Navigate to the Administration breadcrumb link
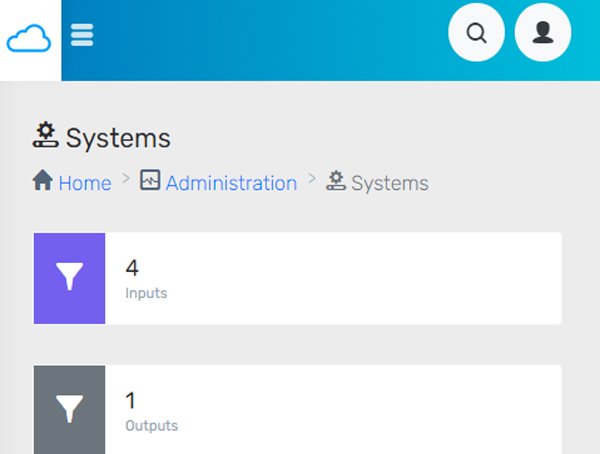Screen dimensions: 600x454 [231, 183]
